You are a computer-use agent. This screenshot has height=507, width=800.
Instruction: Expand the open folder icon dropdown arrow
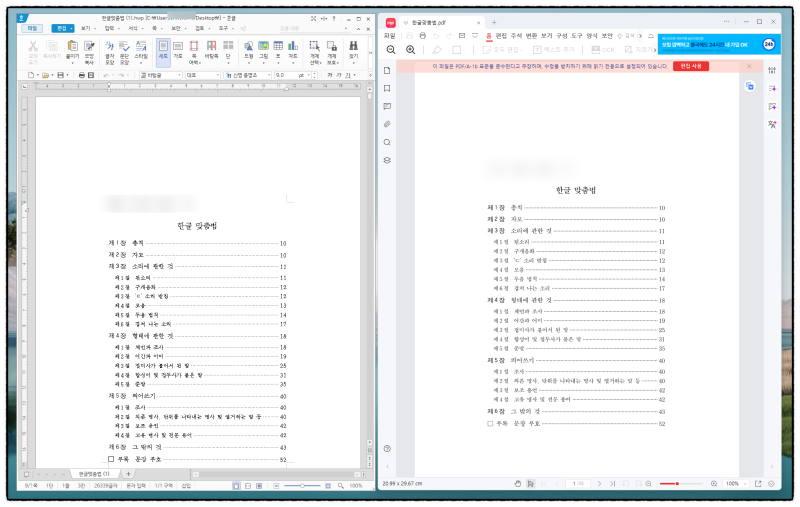click(52, 75)
